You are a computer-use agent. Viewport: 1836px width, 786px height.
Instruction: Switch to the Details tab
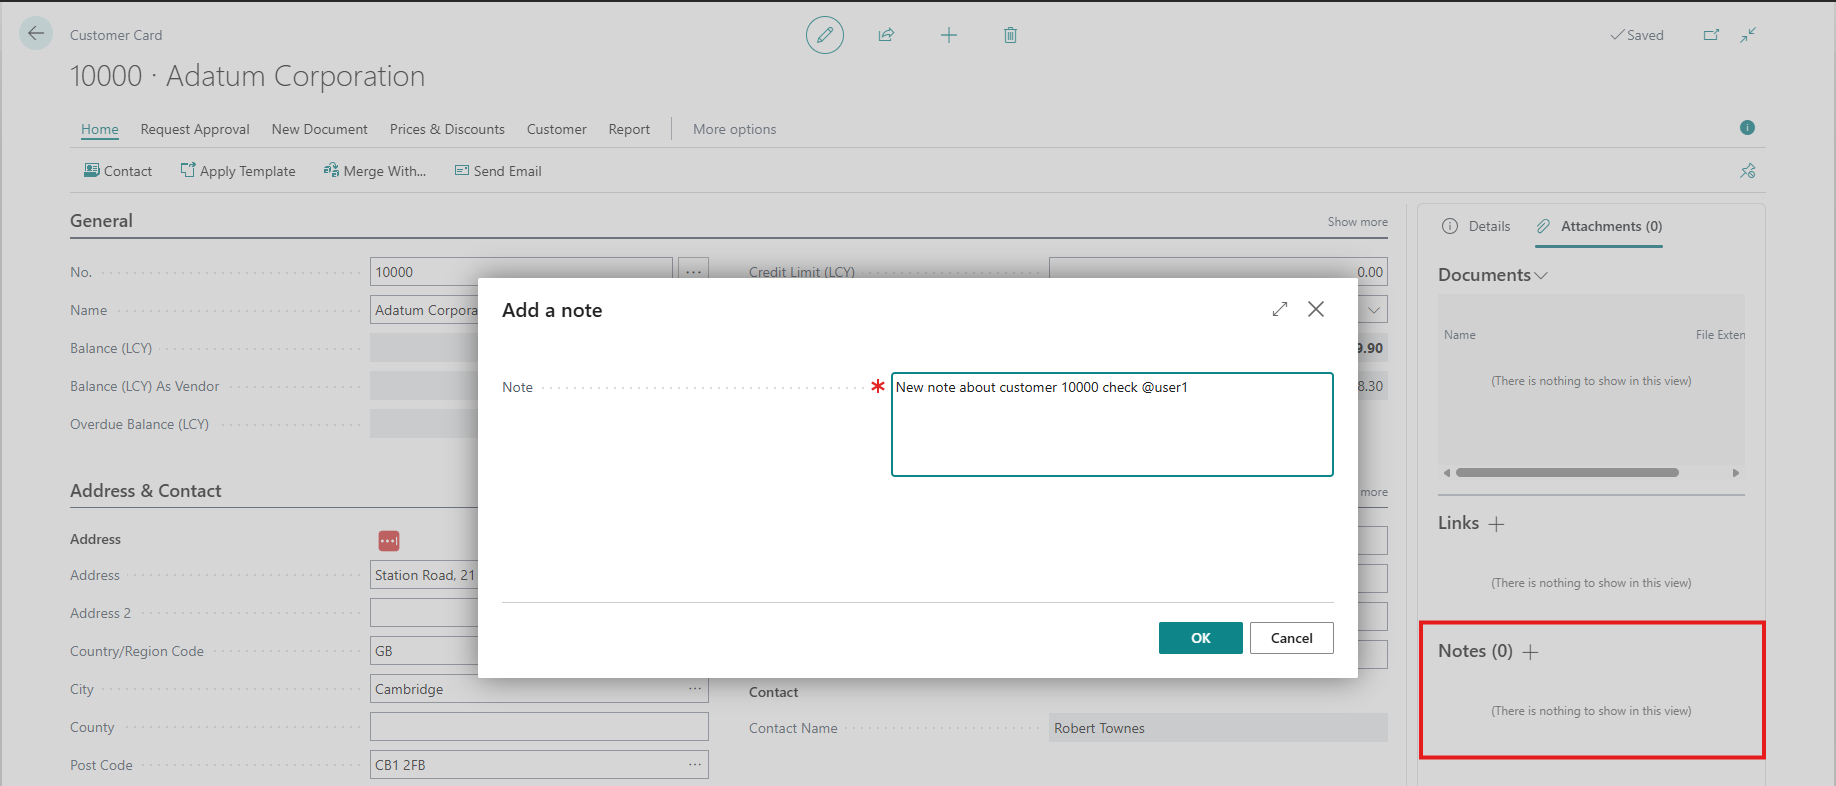pos(1477,226)
